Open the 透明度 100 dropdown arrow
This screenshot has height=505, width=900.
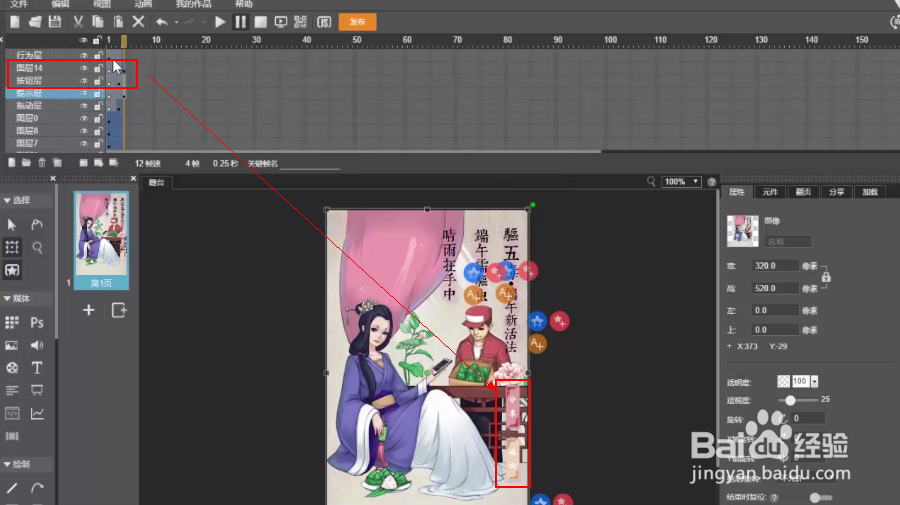(814, 382)
